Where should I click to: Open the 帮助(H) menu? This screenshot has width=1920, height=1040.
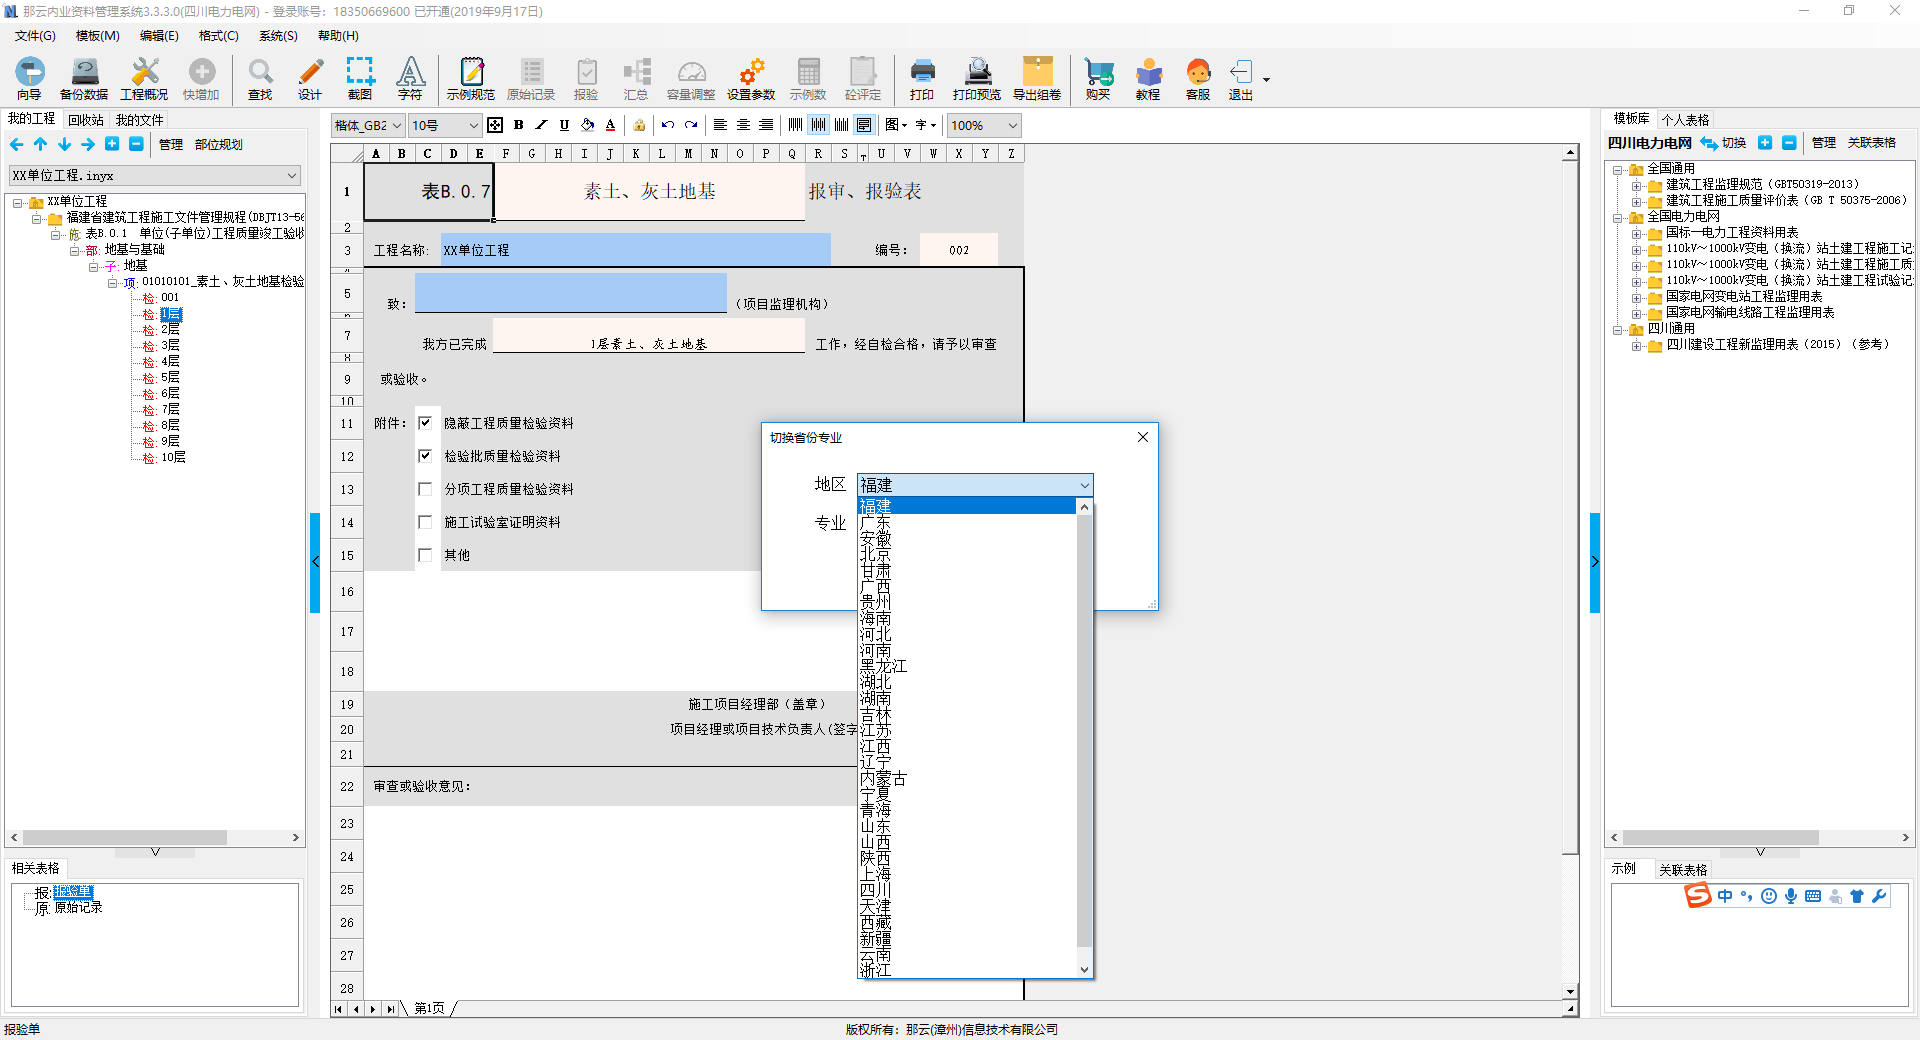tap(338, 35)
